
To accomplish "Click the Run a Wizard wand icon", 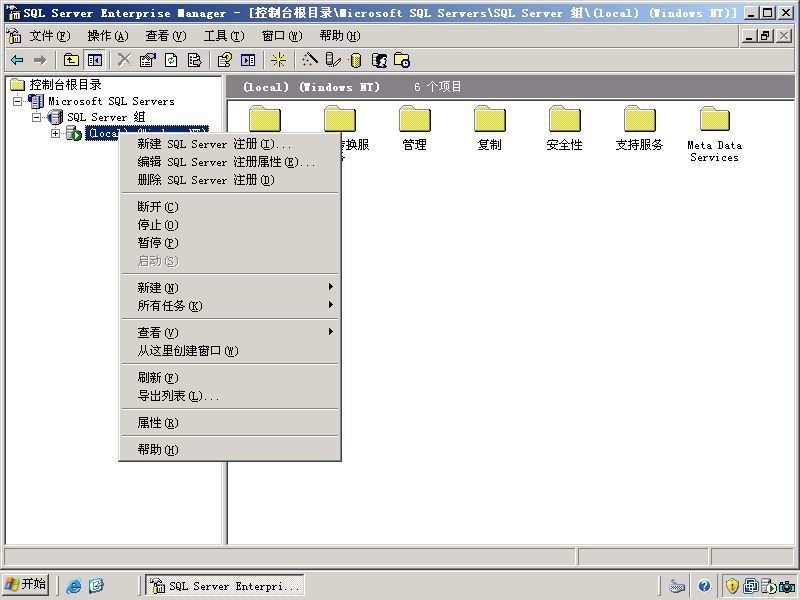I will pyautogui.click(x=310, y=60).
